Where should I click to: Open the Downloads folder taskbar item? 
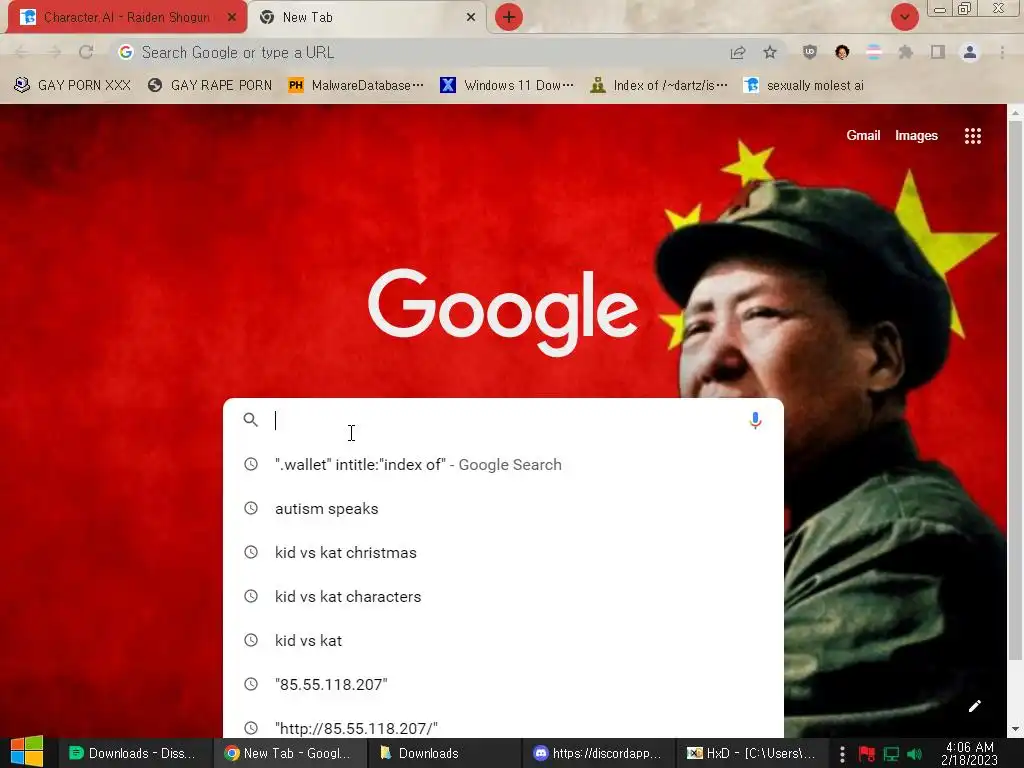(443, 753)
